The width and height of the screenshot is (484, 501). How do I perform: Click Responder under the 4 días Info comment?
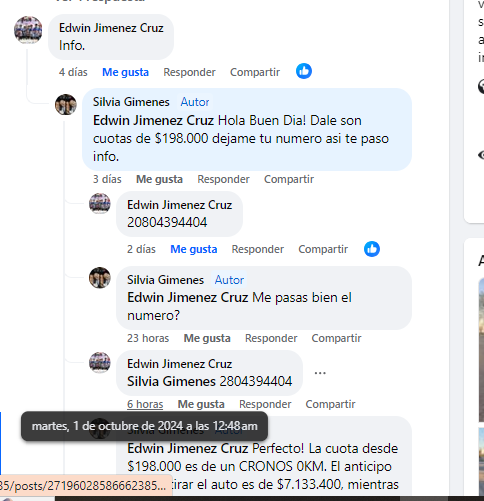189,72
